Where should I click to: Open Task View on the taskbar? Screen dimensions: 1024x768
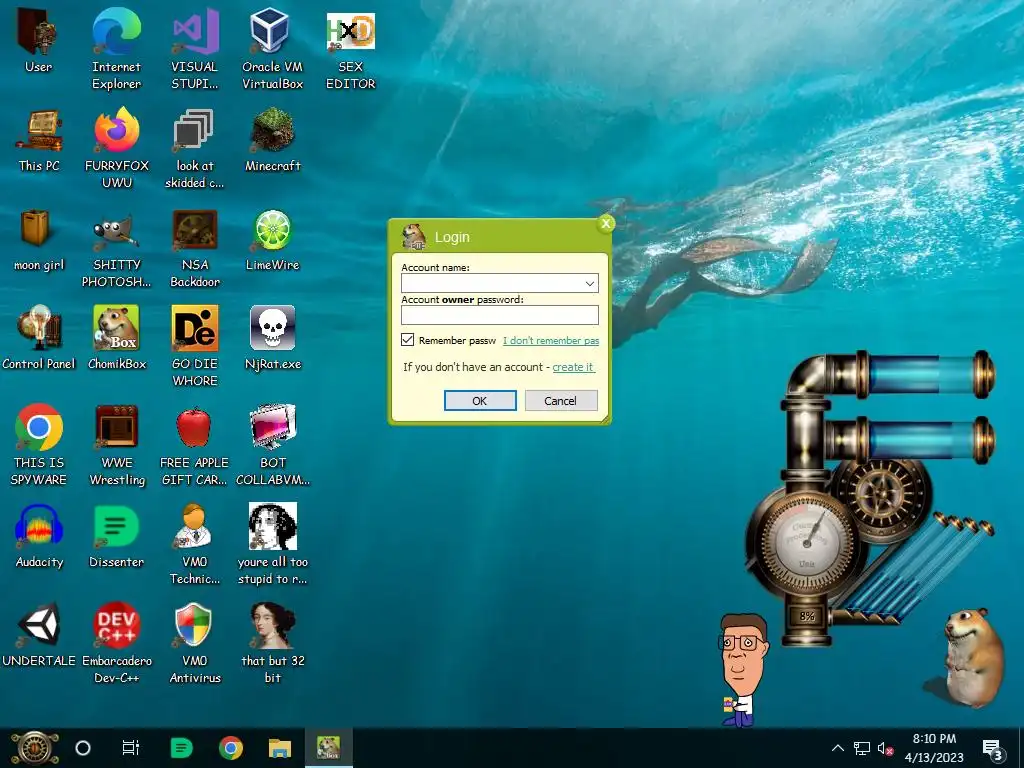point(131,748)
